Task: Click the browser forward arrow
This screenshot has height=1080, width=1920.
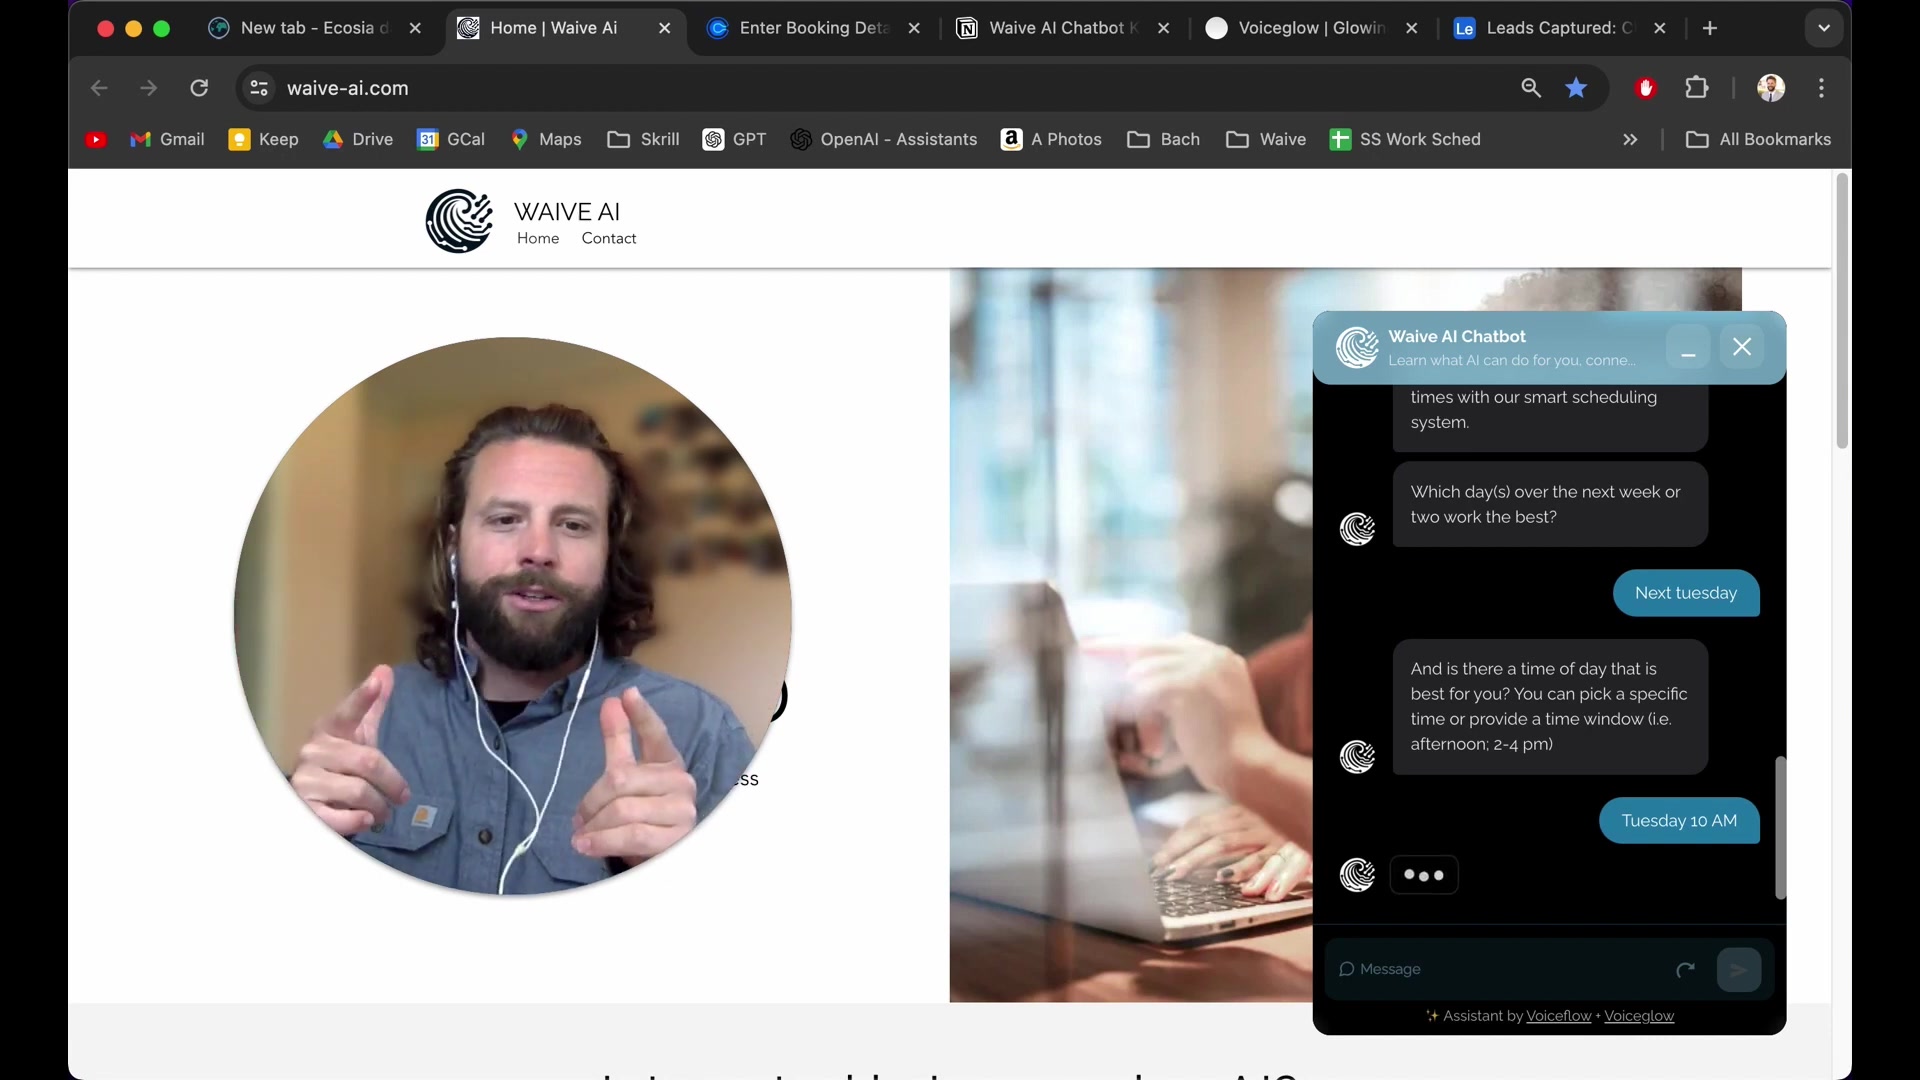Action: coord(149,88)
